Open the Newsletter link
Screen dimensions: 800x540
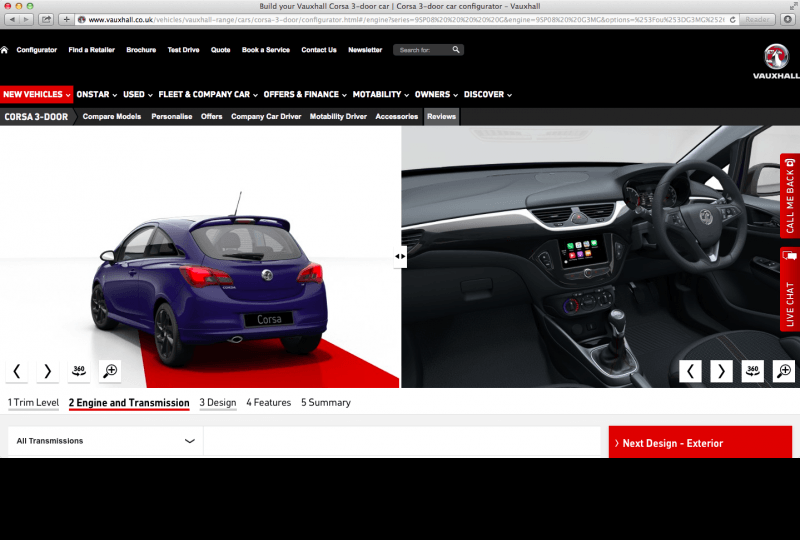(x=365, y=50)
